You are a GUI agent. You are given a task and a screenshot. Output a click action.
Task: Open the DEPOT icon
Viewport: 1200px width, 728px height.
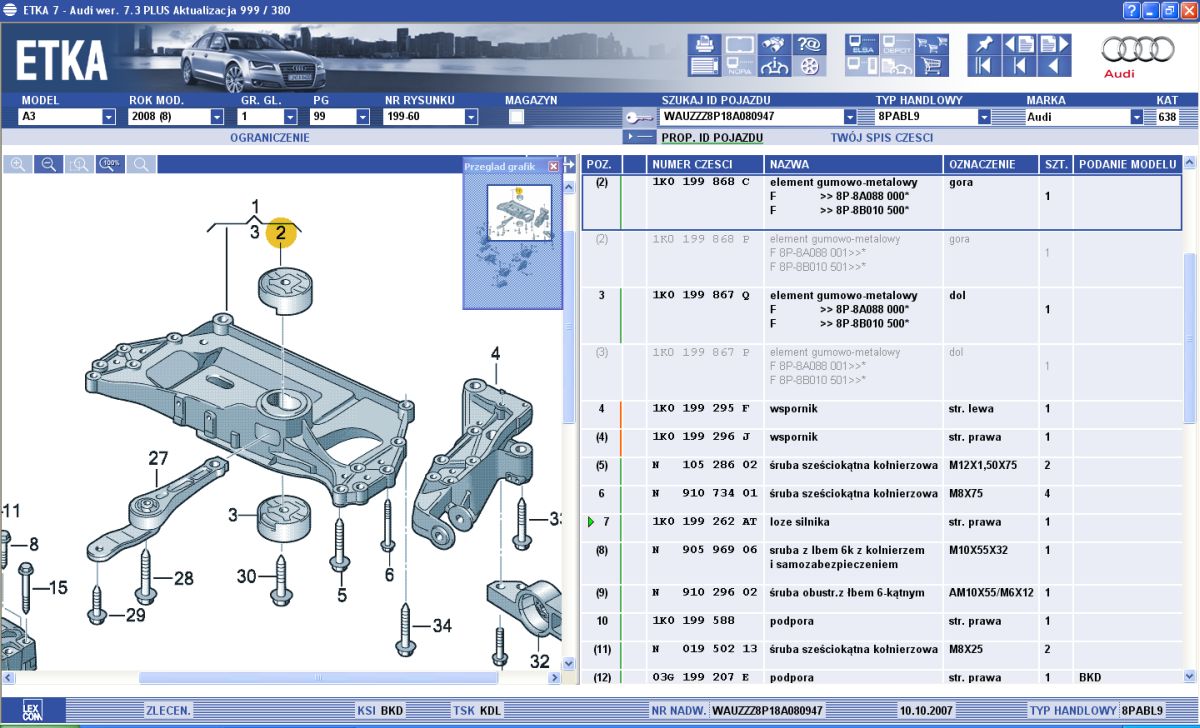coord(897,44)
